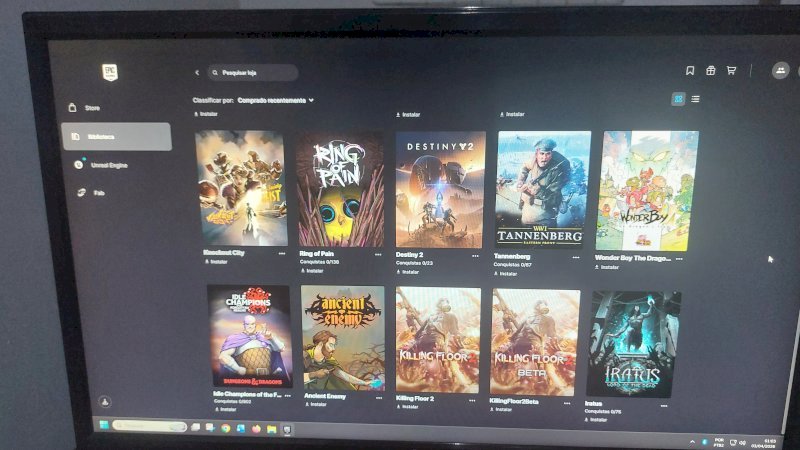Screen dimensions: 800x450
Task: Focus the Pesquisar loja search field
Action: click(253, 72)
